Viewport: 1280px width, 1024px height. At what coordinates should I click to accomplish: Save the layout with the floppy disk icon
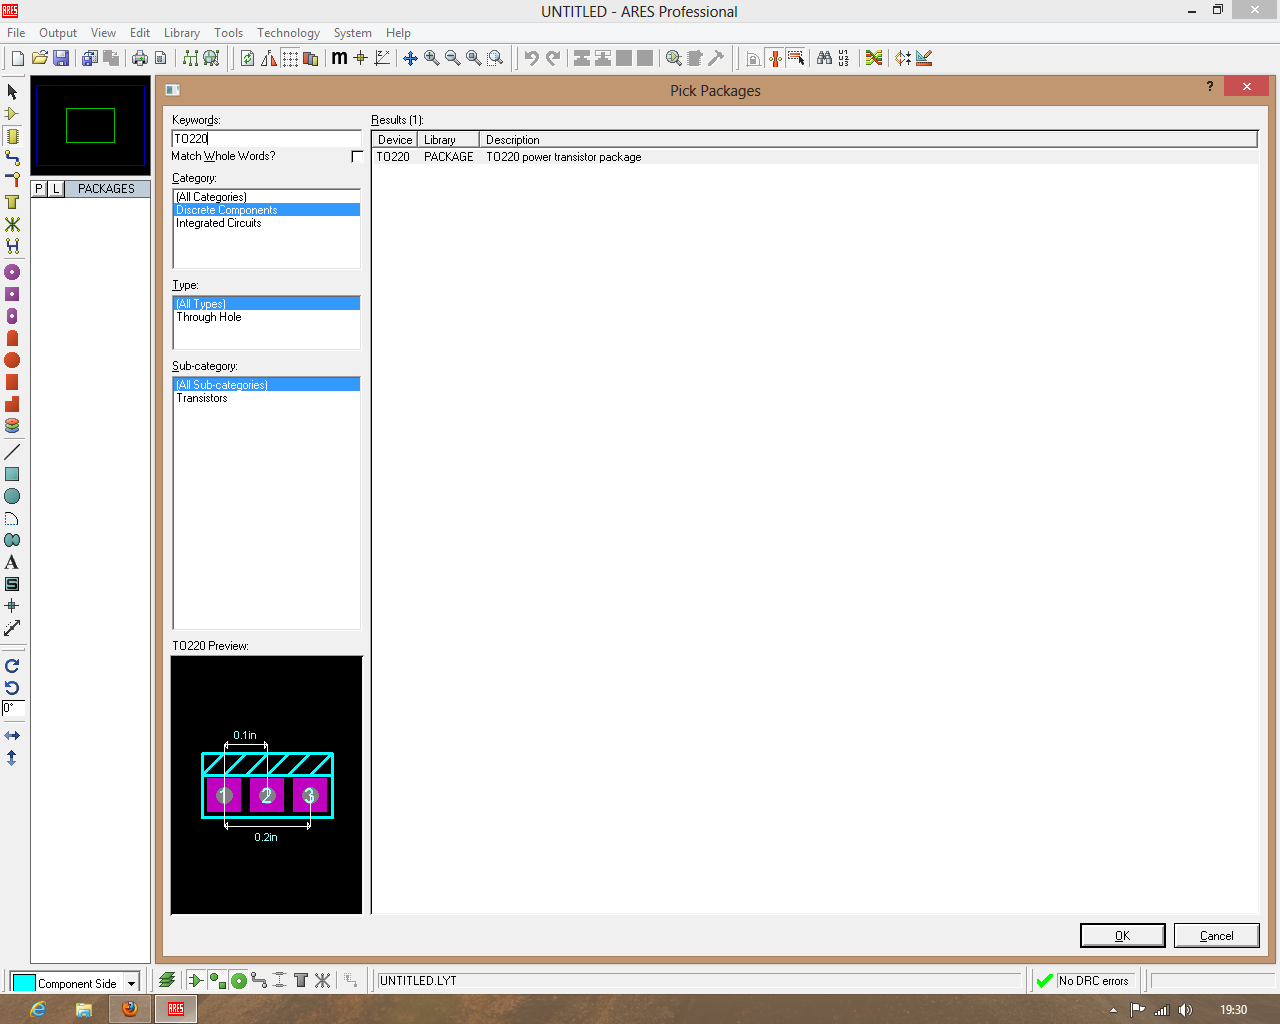[x=61, y=58]
